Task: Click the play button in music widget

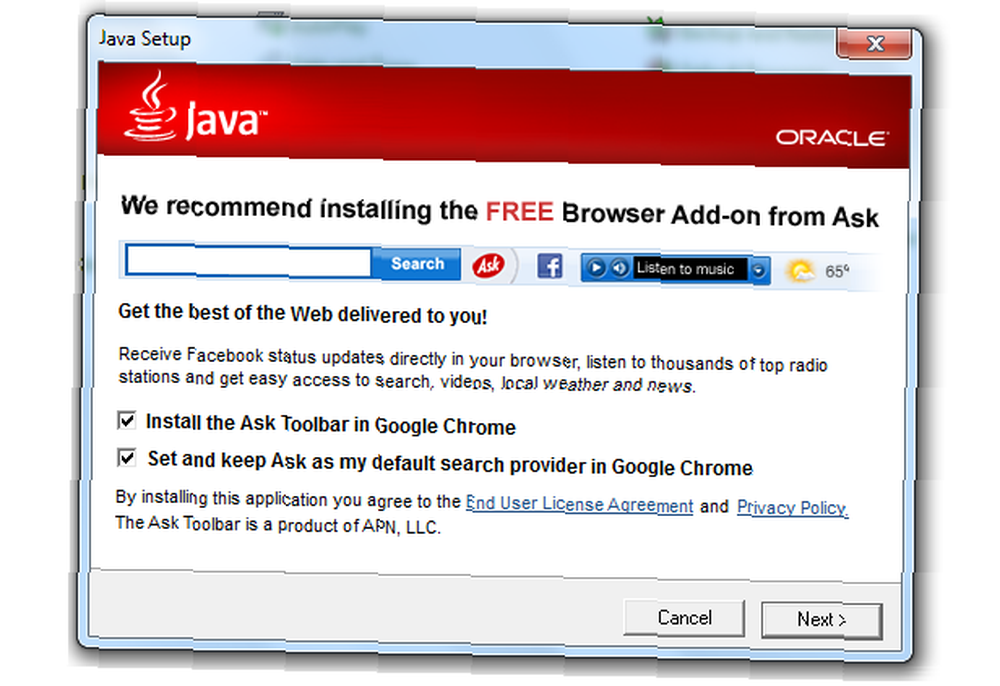Action: pos(596,267)
